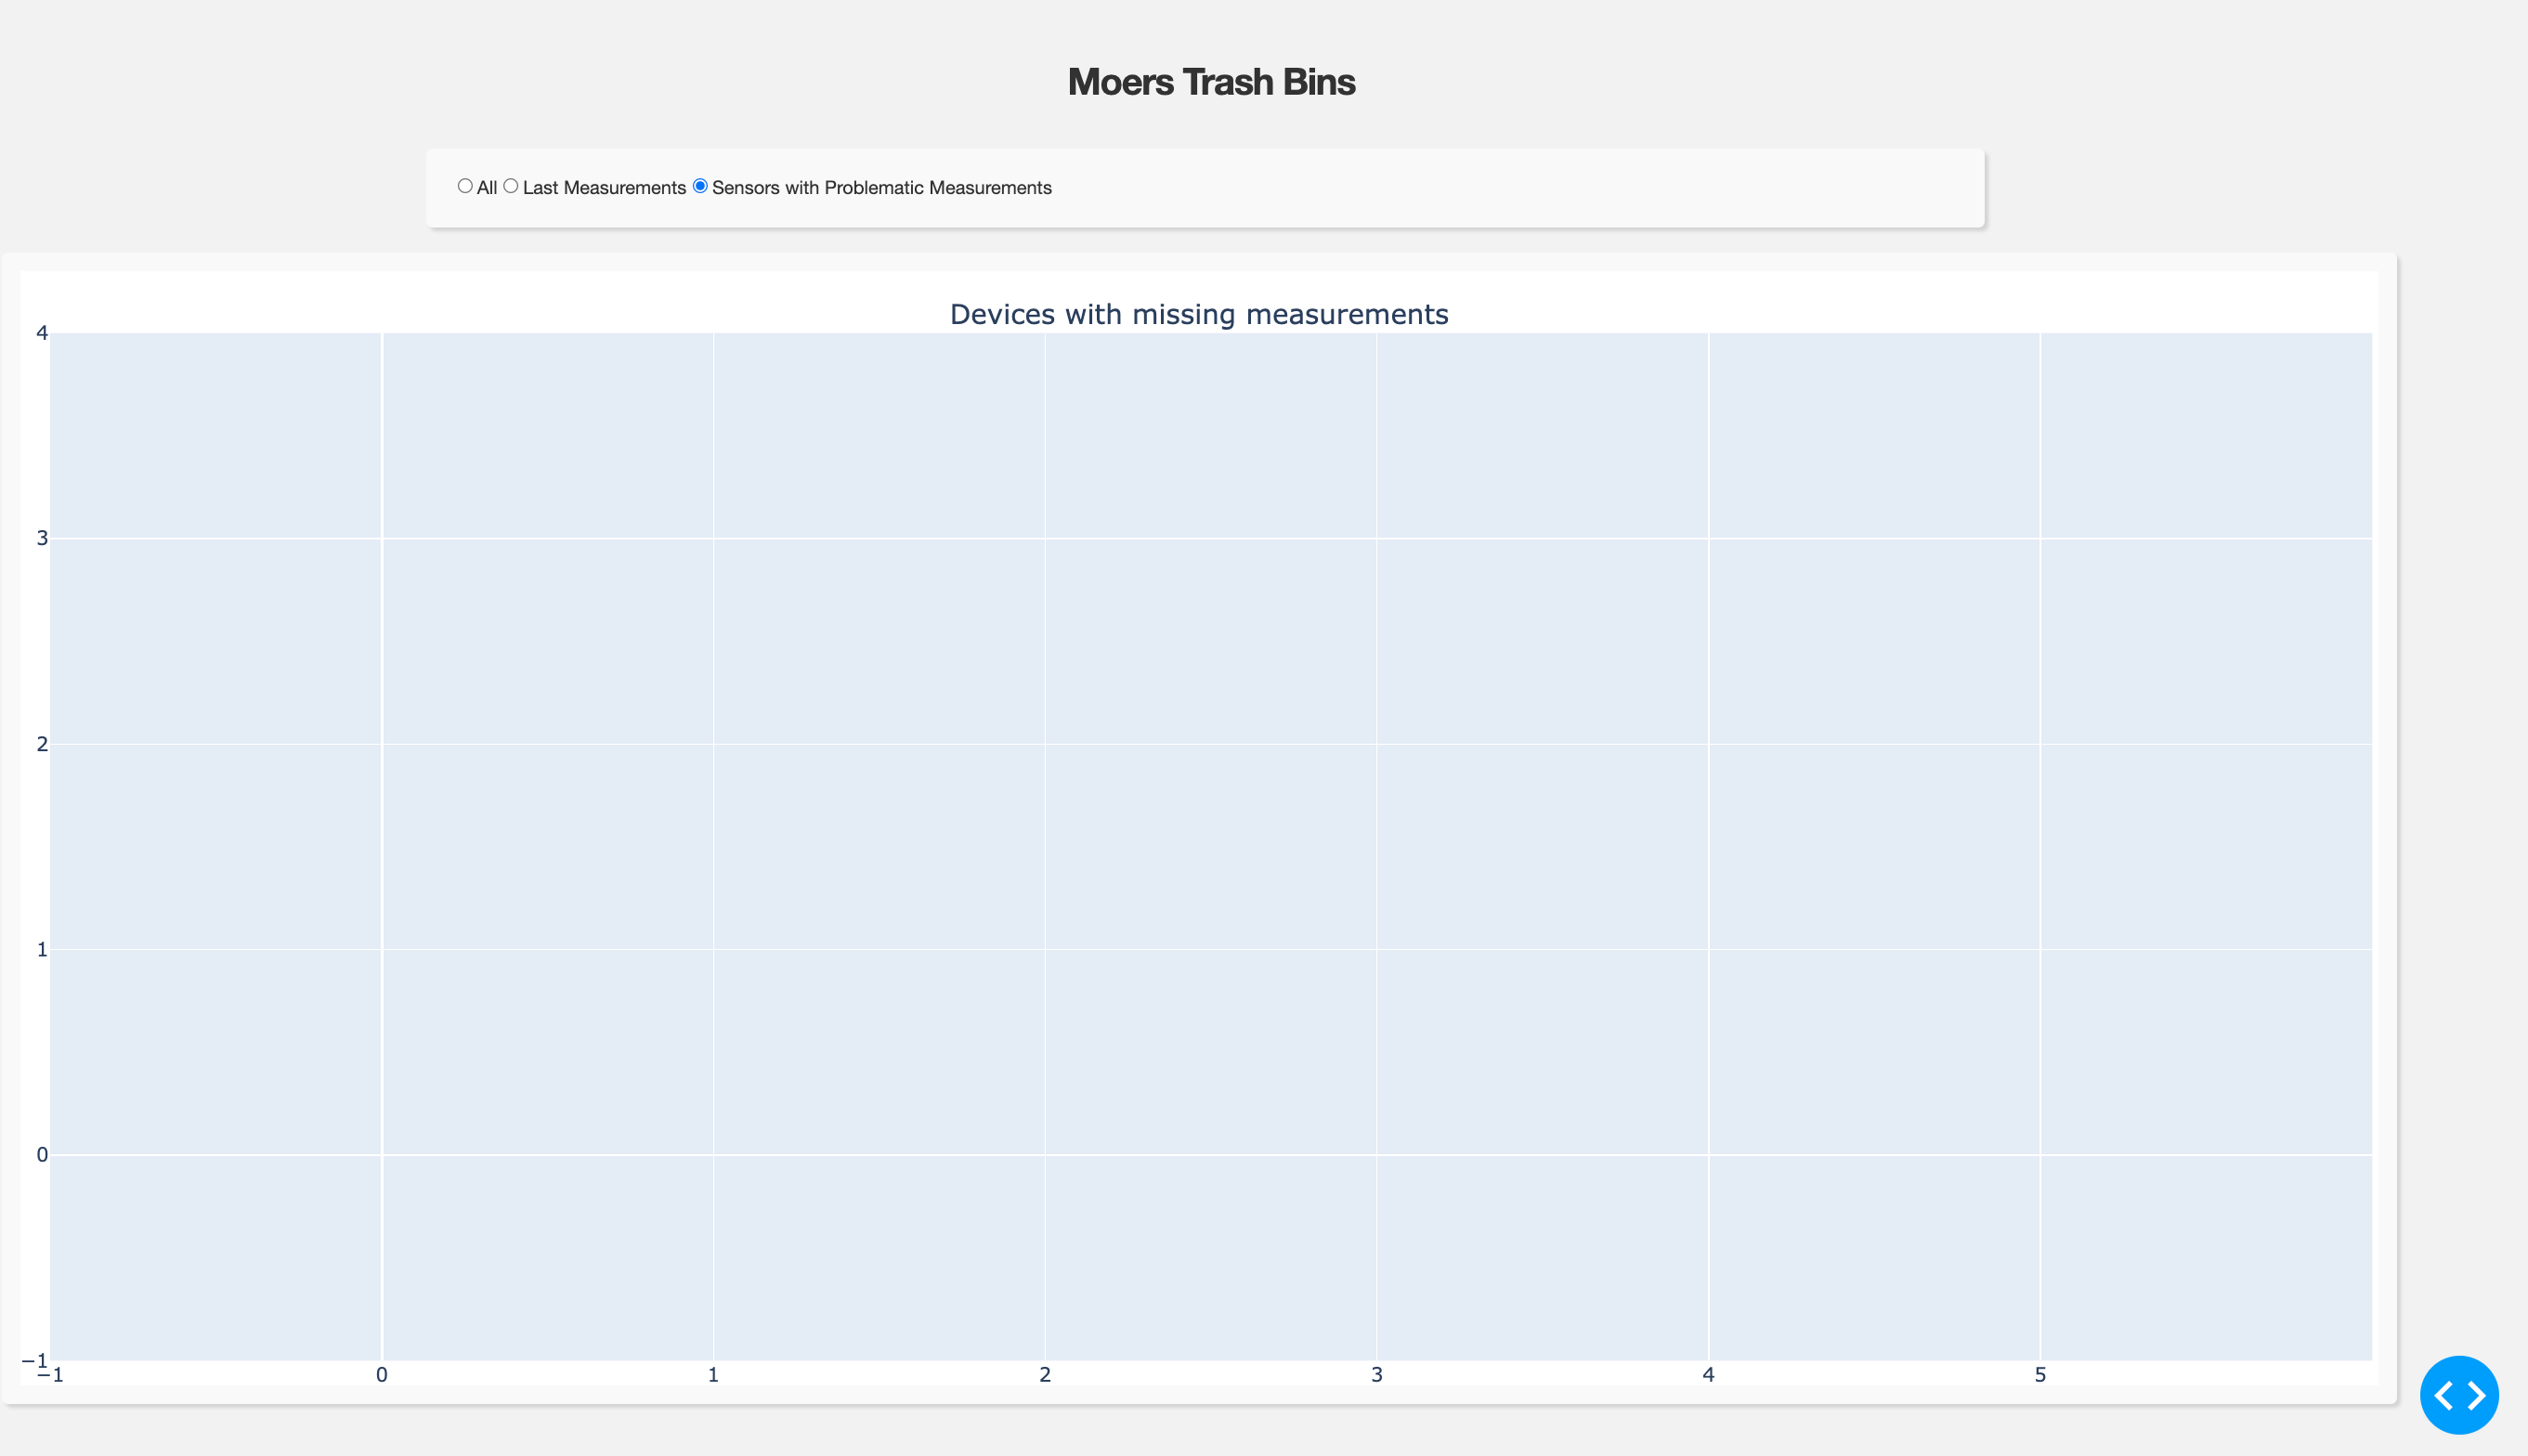Screen dimensions: 2528x1456
Task: Click the y-axis tick label 2
Action: click(x=42, y=744)
